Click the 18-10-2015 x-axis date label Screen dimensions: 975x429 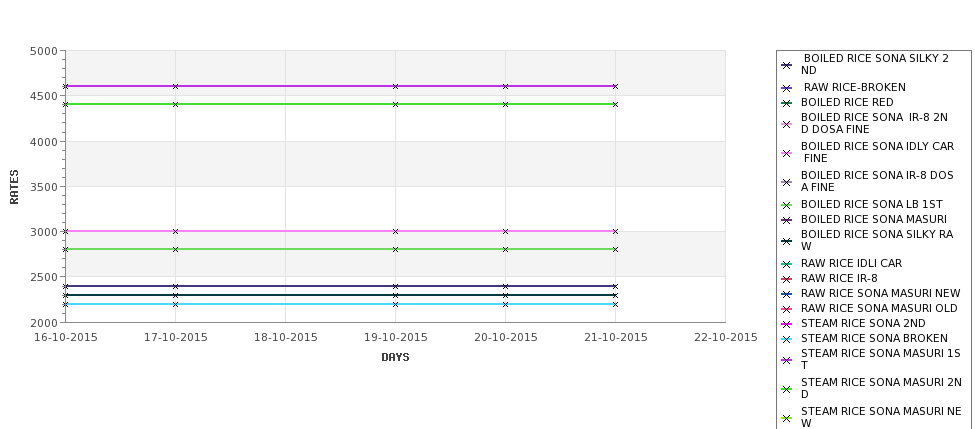(x=285, y=338)
